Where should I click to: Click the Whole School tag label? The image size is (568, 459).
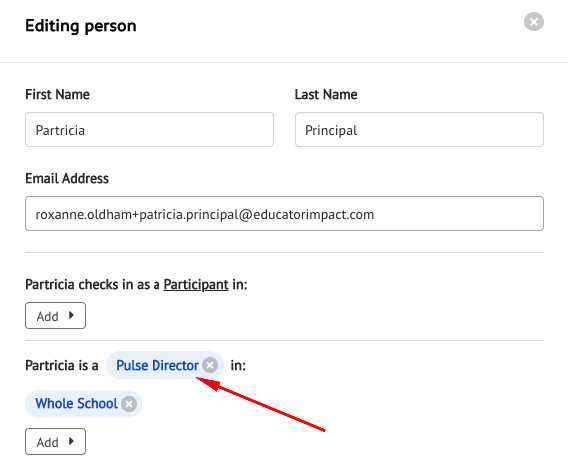(x=76, y=404)
